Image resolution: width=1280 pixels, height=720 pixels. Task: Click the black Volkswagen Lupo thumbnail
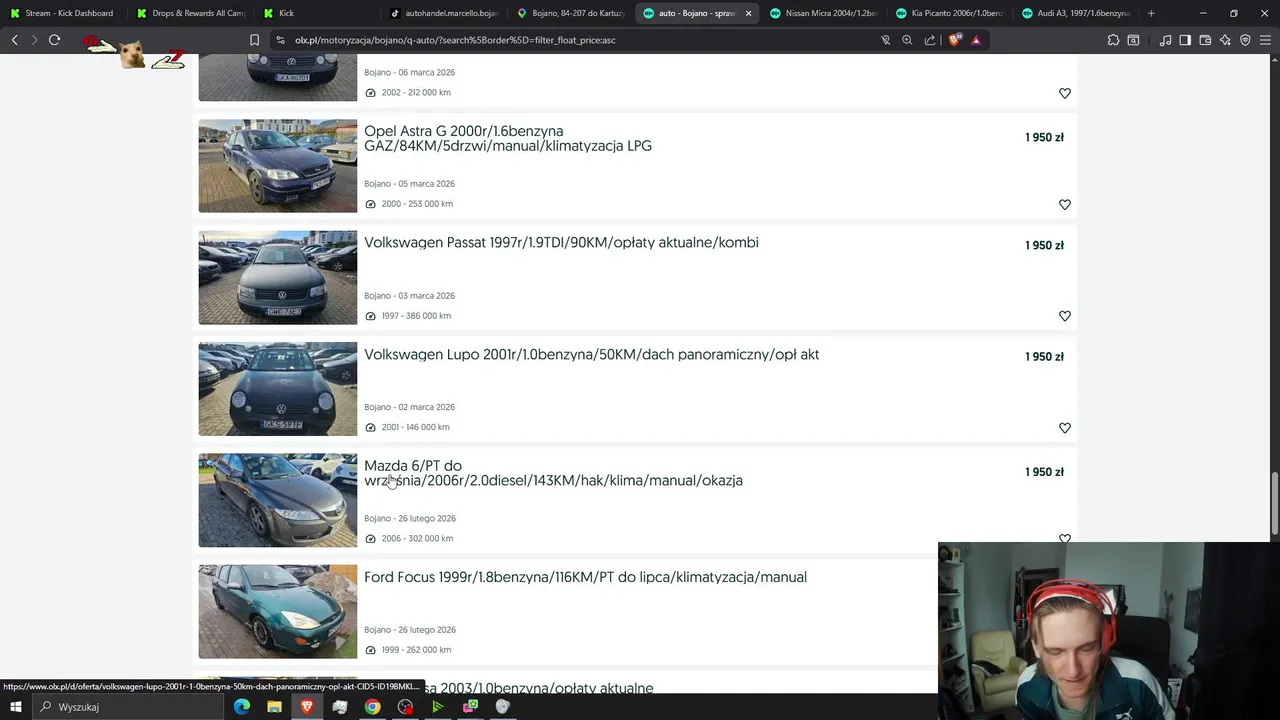[277, 389]
